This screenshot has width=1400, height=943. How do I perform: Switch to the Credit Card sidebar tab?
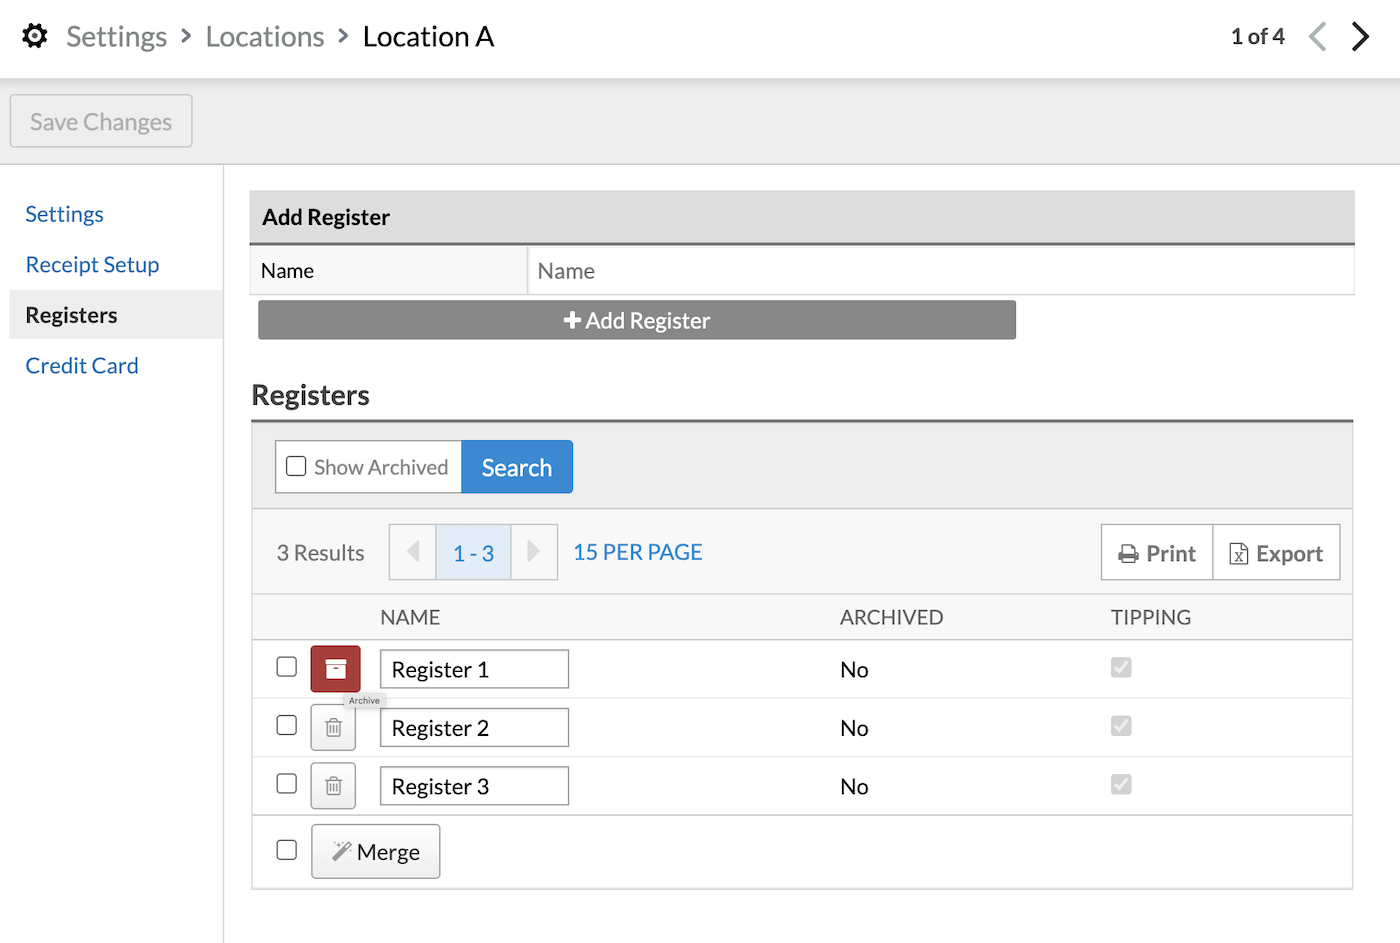82,366
